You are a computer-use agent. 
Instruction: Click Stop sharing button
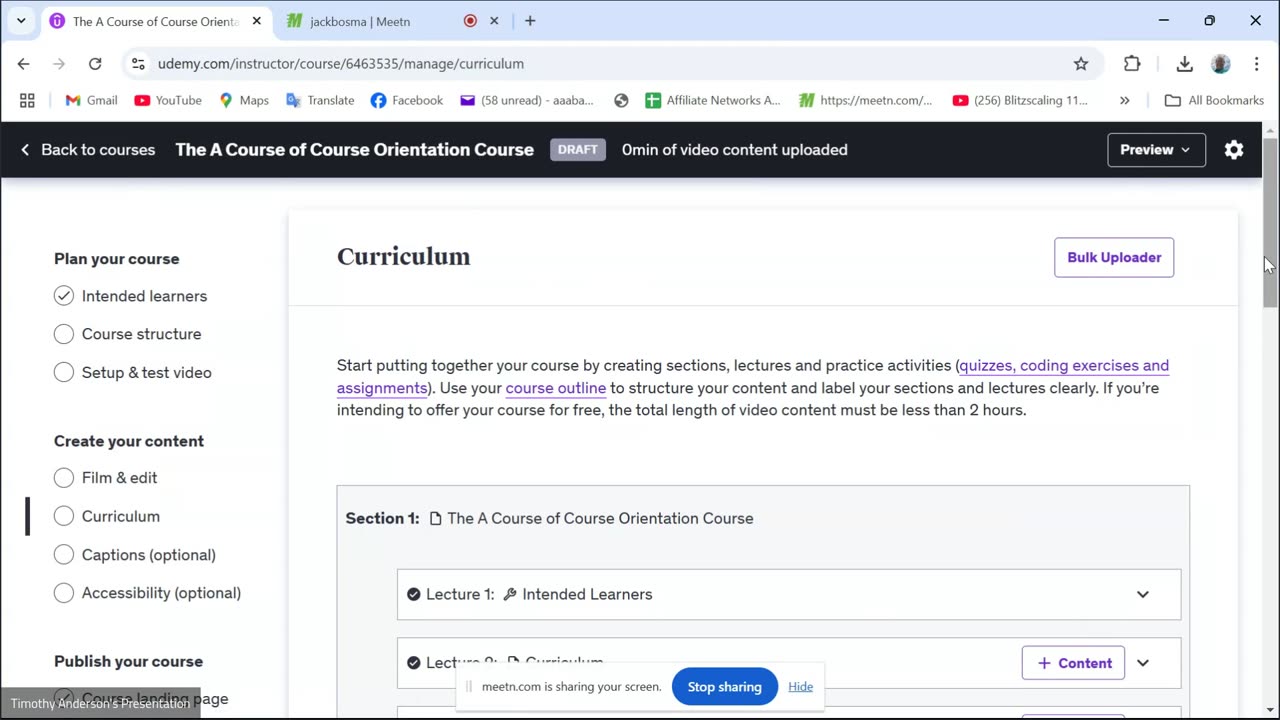pos(725,687)
